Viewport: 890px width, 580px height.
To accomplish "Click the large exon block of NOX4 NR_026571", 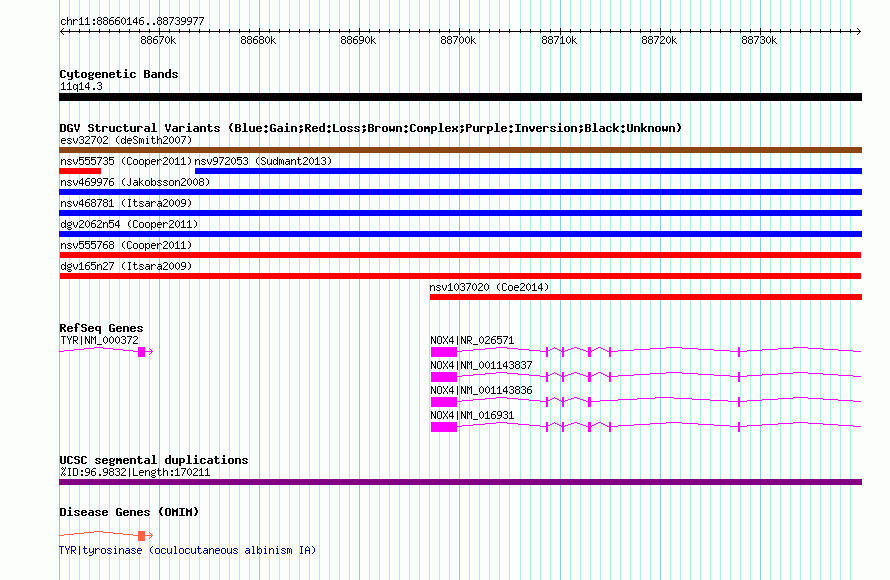I will coord(444,352).
